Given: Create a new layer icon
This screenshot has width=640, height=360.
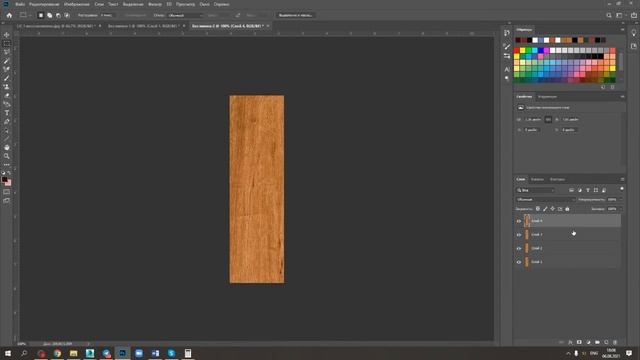Looking at the screenshot, I should (x=606, y=342).
